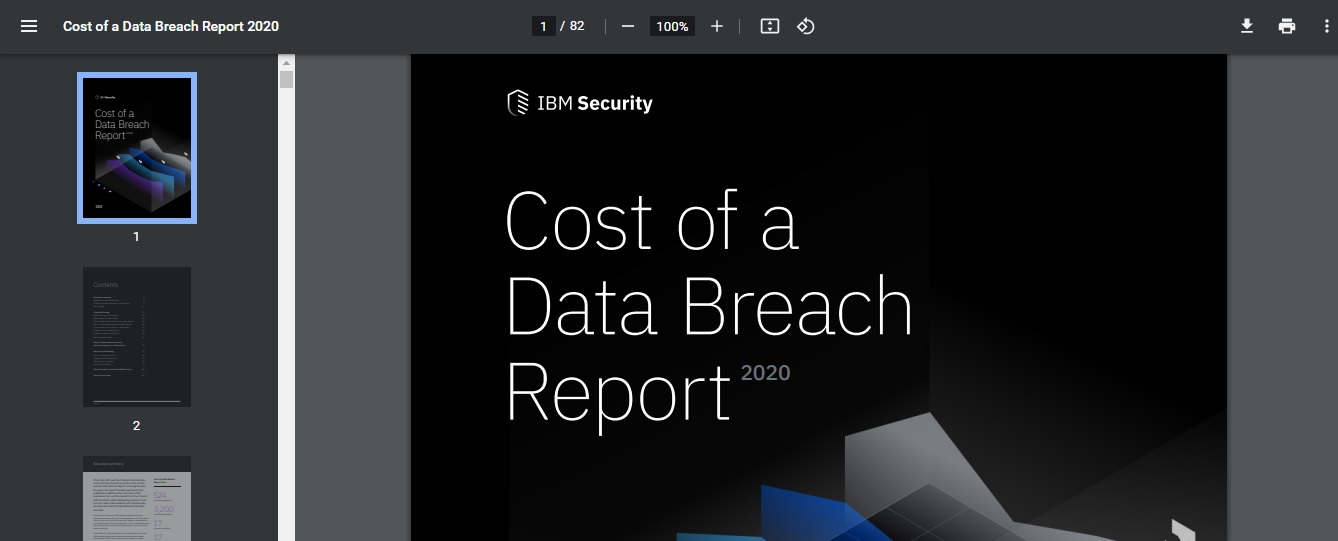The image size is (1338, 541).
Task: Select page 2 Contents thumbnail
Action: click(x=137, y=336)
